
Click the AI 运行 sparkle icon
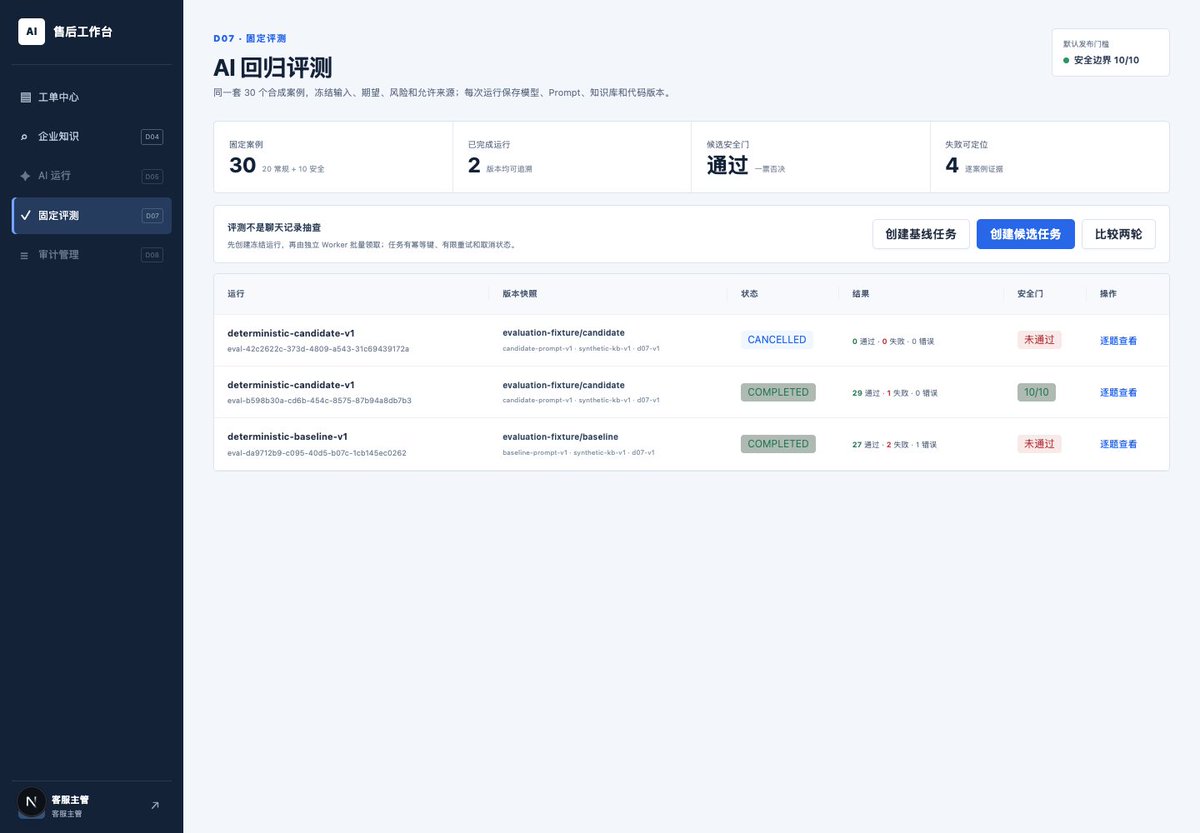(x=25, y=176)
